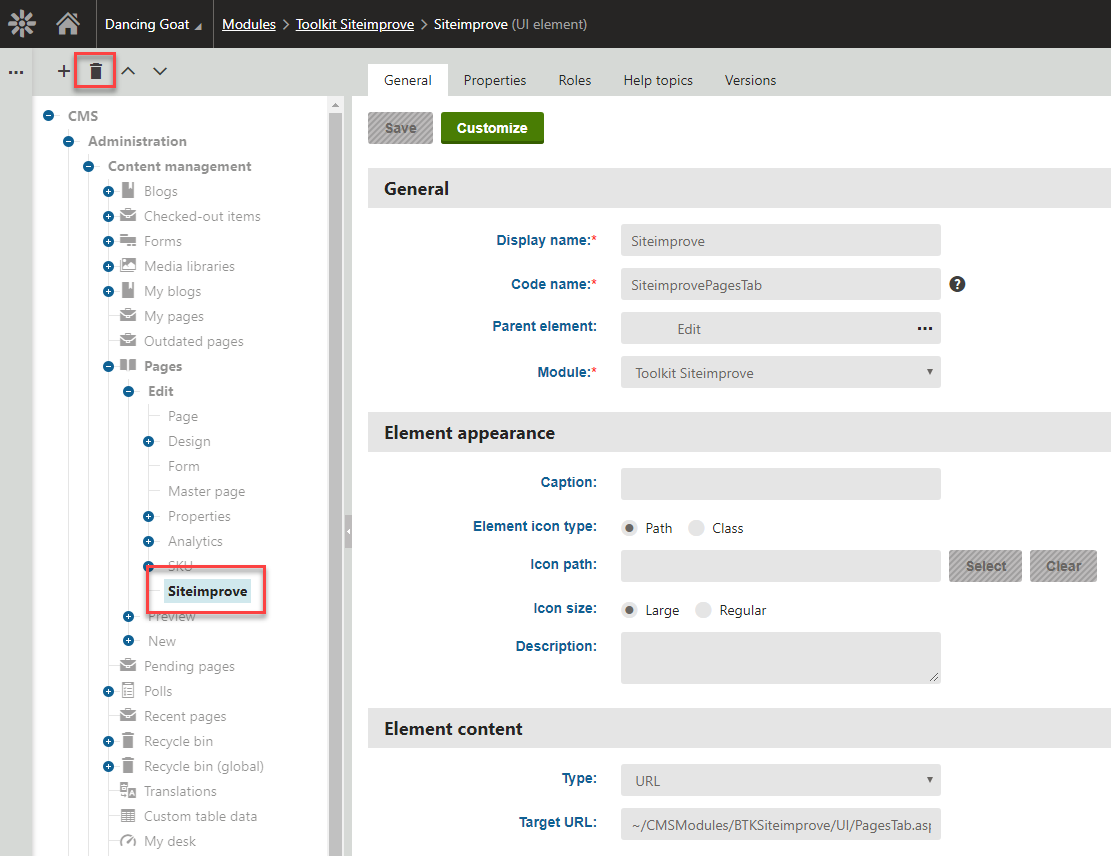
Task: Open the Versions tab
Action: (750, 80)
